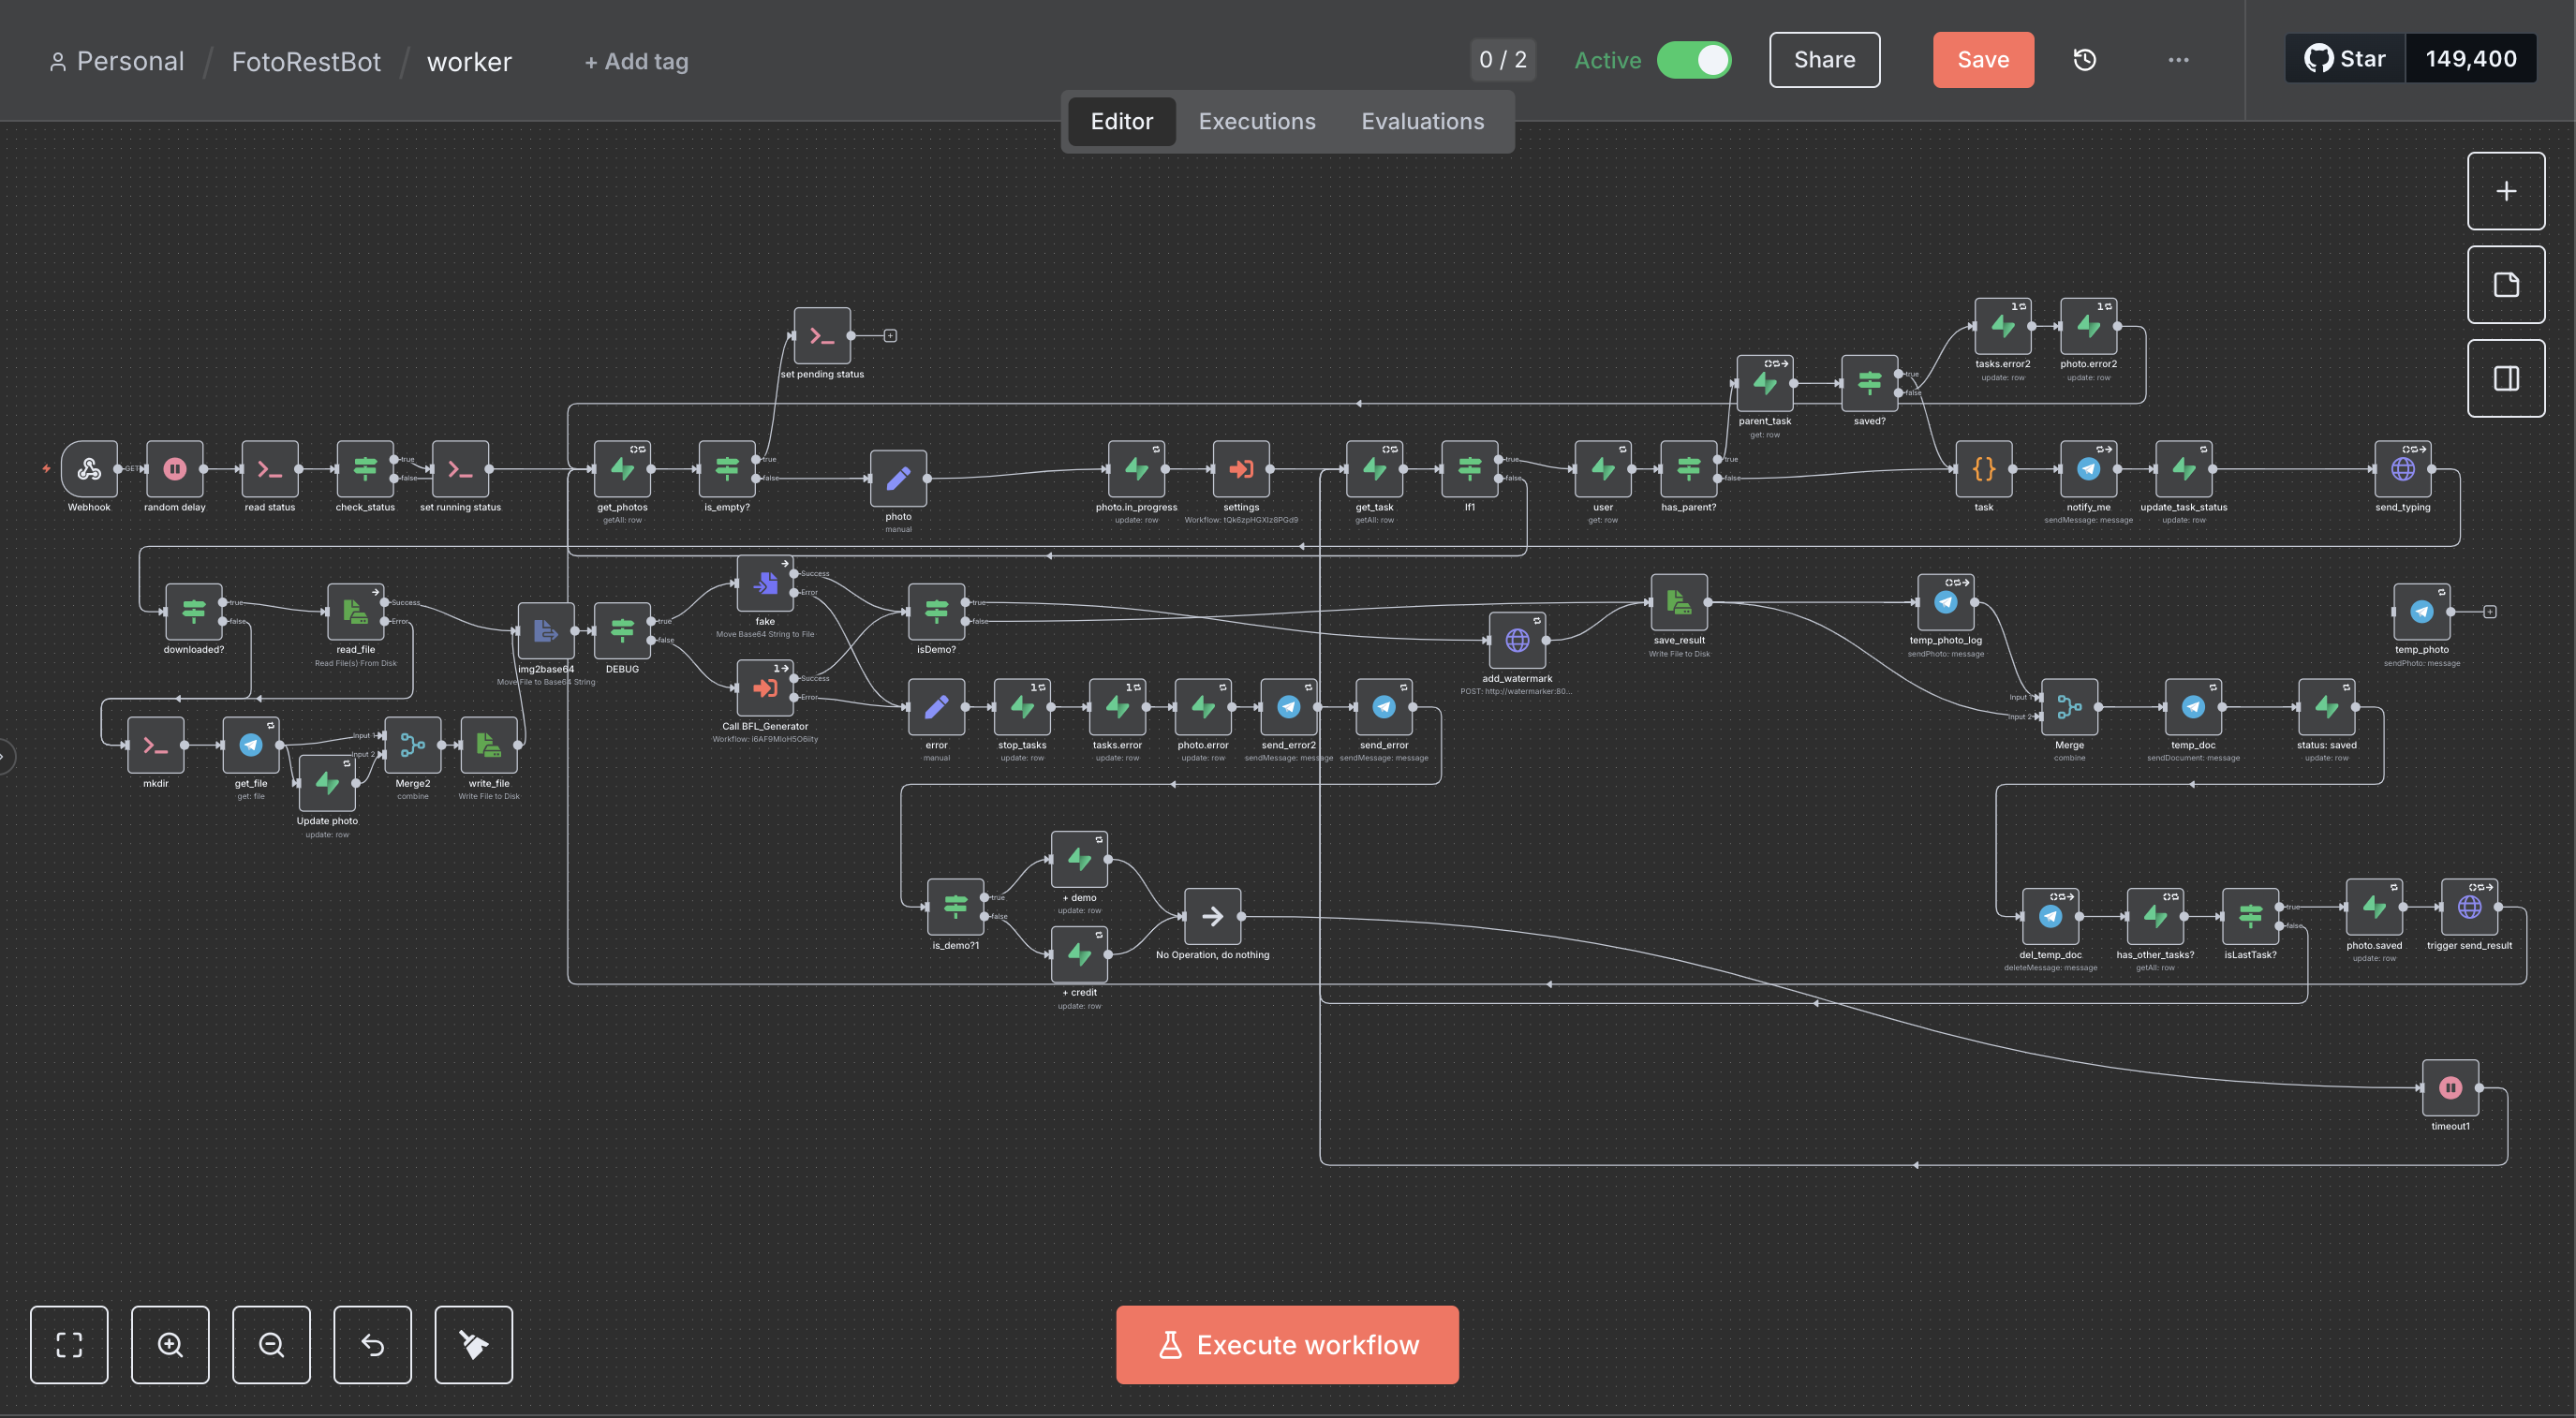This screenshot has height=1418, width=2576.
Task: Toggle the Active workflow switch
Action: pyautogui.click(x=1694, y=60)
